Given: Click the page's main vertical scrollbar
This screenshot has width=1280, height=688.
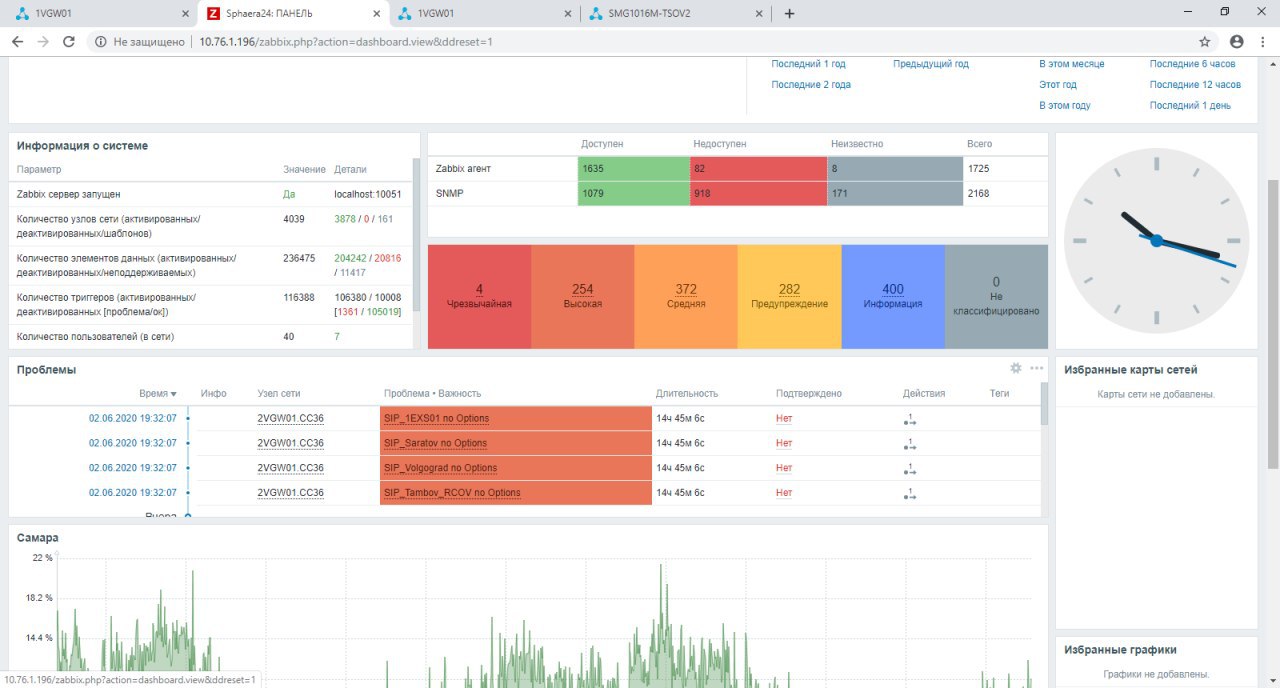Looking at the screenshot, I should click(x=1273, y=325).
